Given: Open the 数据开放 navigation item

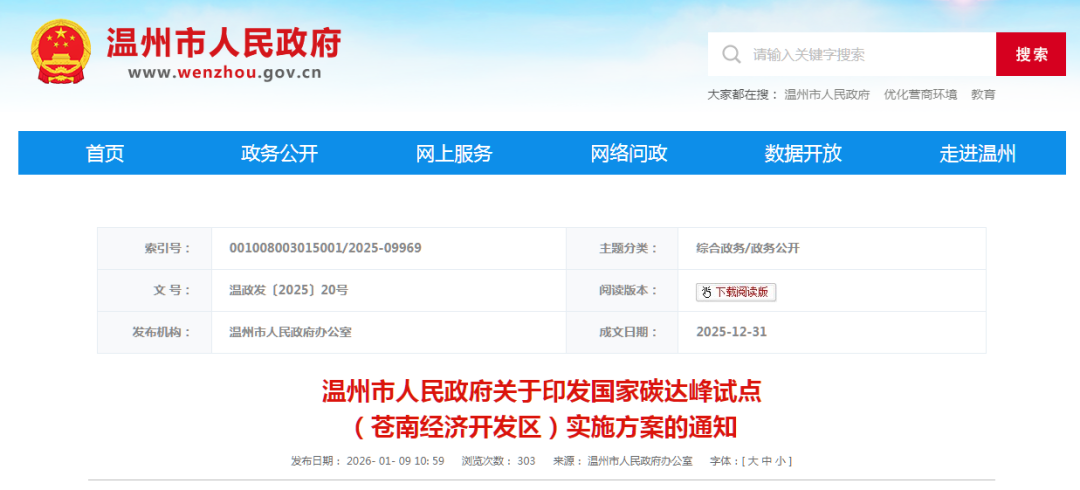Looking at the screenshot, I should [803, 153].
